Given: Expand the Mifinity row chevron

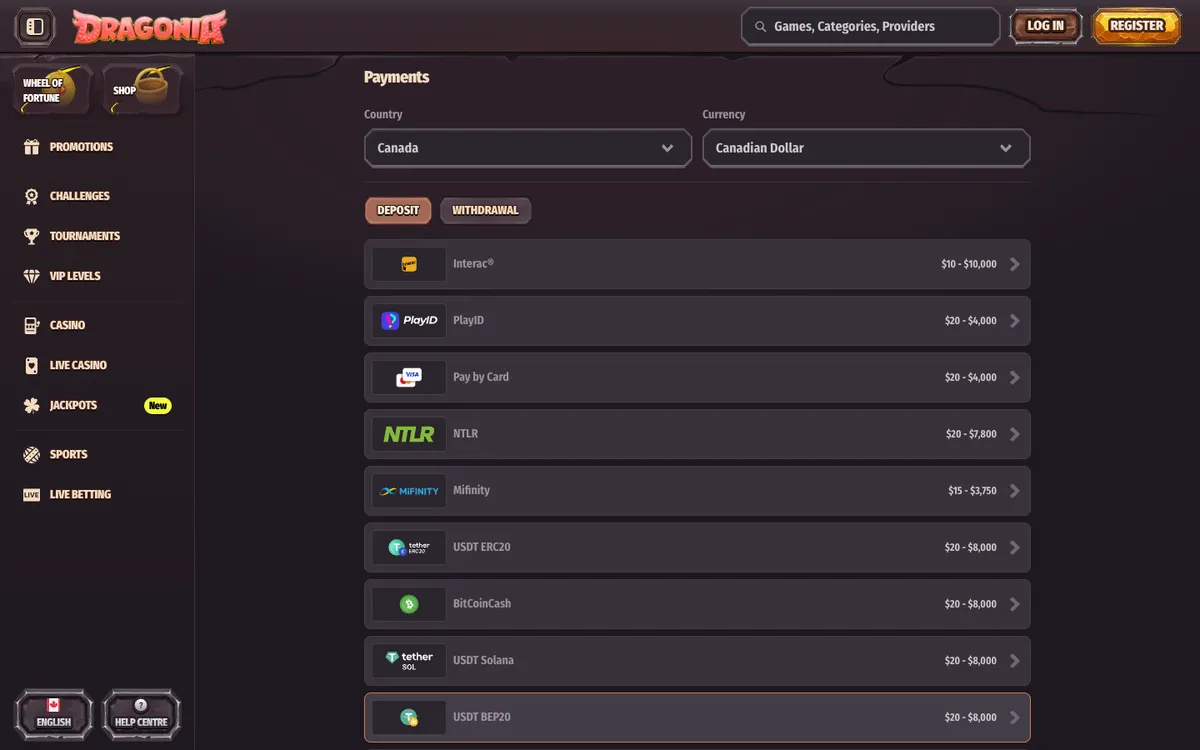Looking at the screenshot, I should click(x=1015, y=491).
